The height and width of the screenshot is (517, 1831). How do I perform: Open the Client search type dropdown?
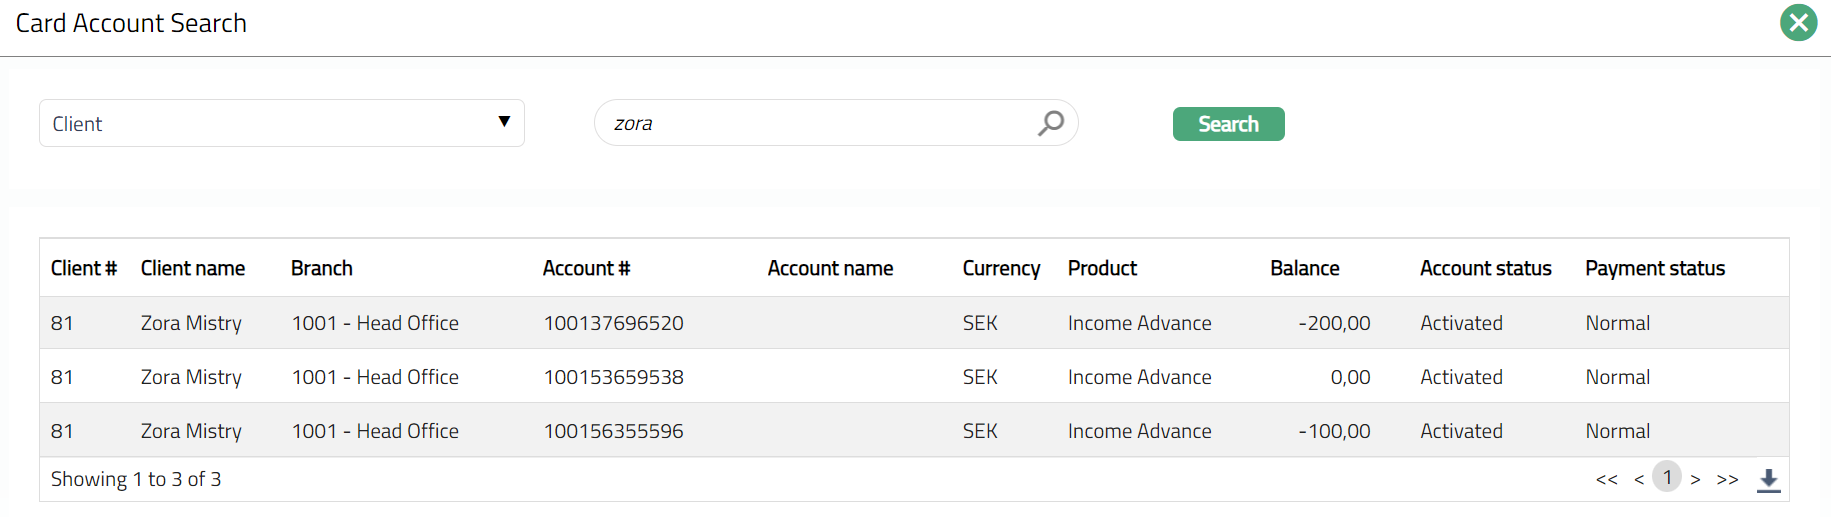tap(282, 123)
